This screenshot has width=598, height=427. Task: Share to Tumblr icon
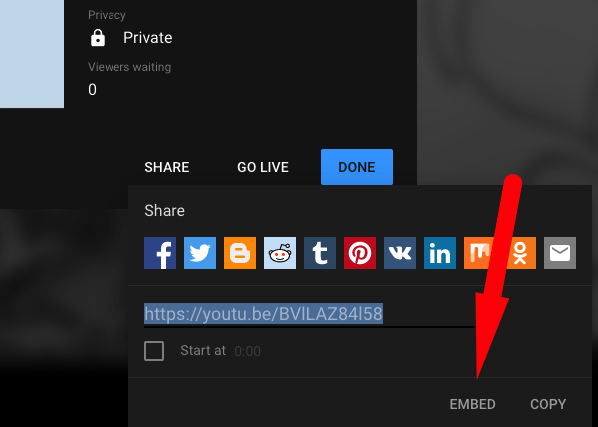pos(320,253)
